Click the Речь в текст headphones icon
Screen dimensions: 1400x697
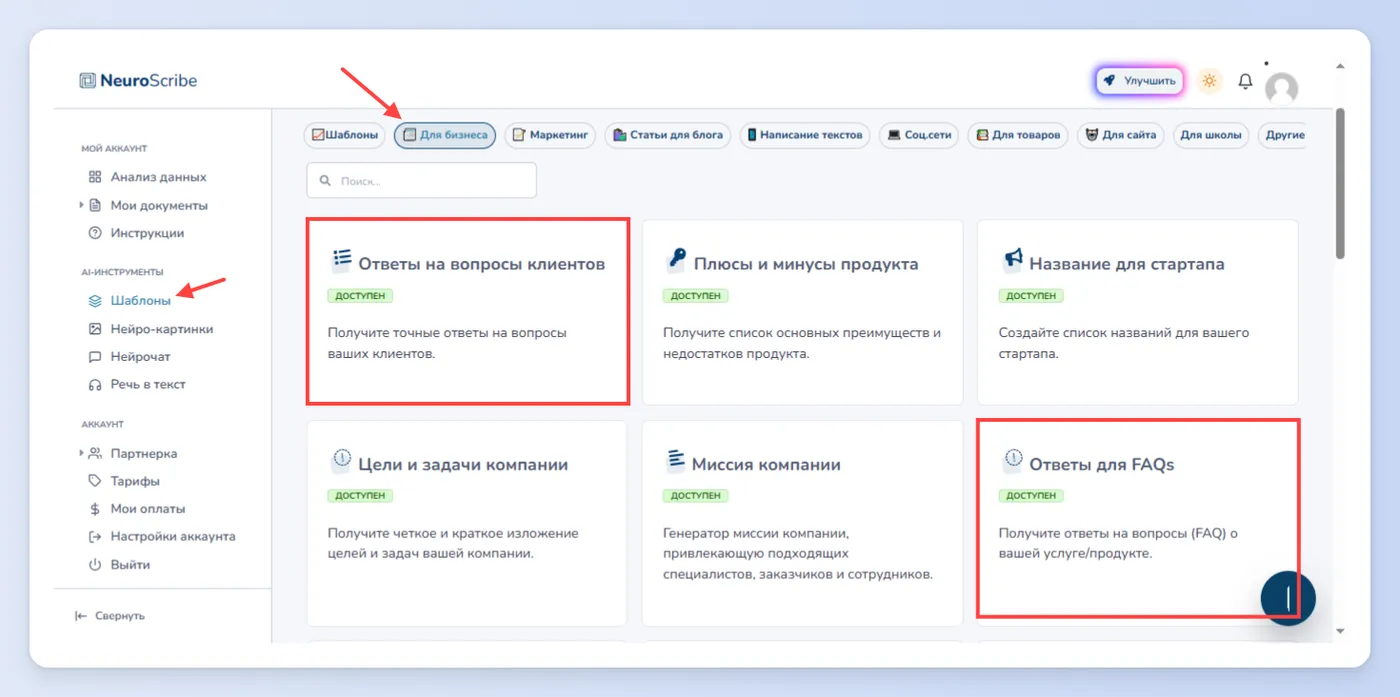coord(95,384)
